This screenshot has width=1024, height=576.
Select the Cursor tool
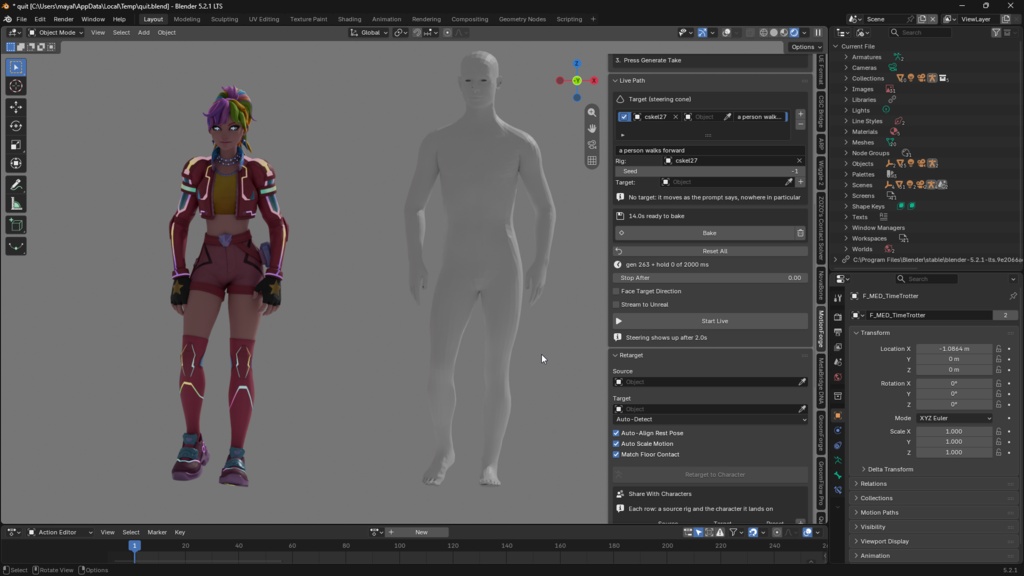coord(16,86)
